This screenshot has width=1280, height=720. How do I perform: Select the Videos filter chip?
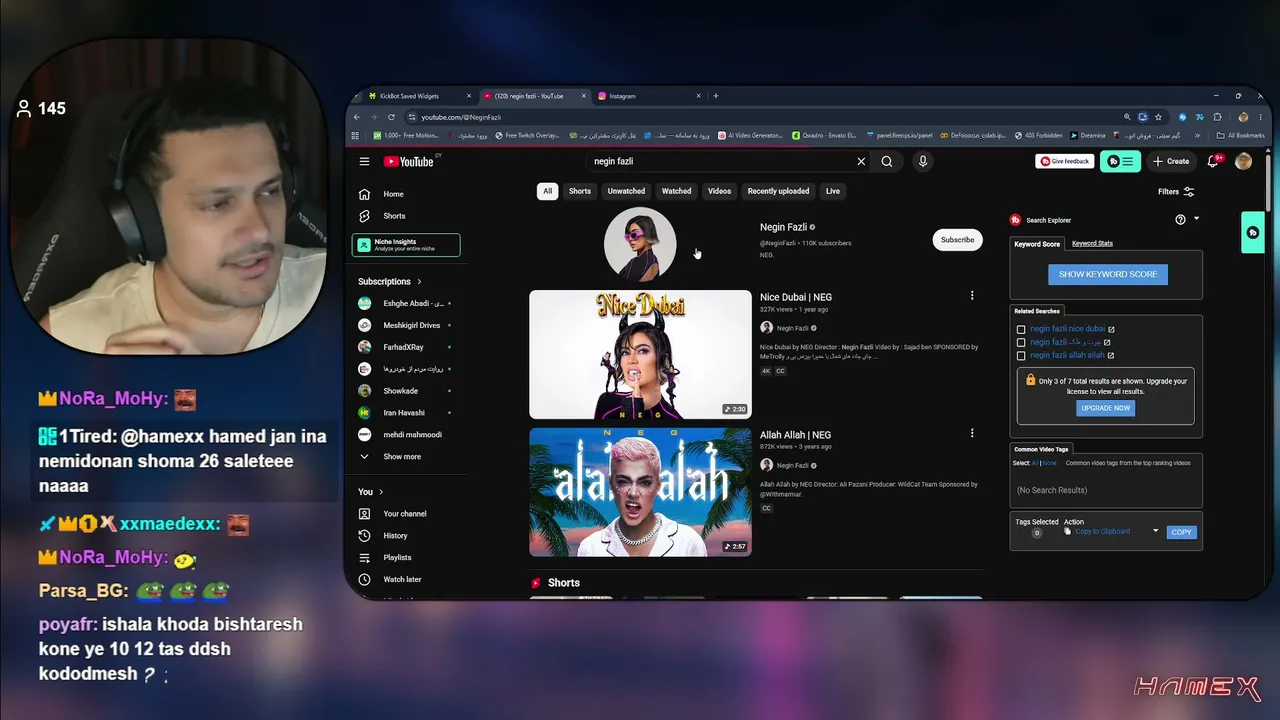719,191
